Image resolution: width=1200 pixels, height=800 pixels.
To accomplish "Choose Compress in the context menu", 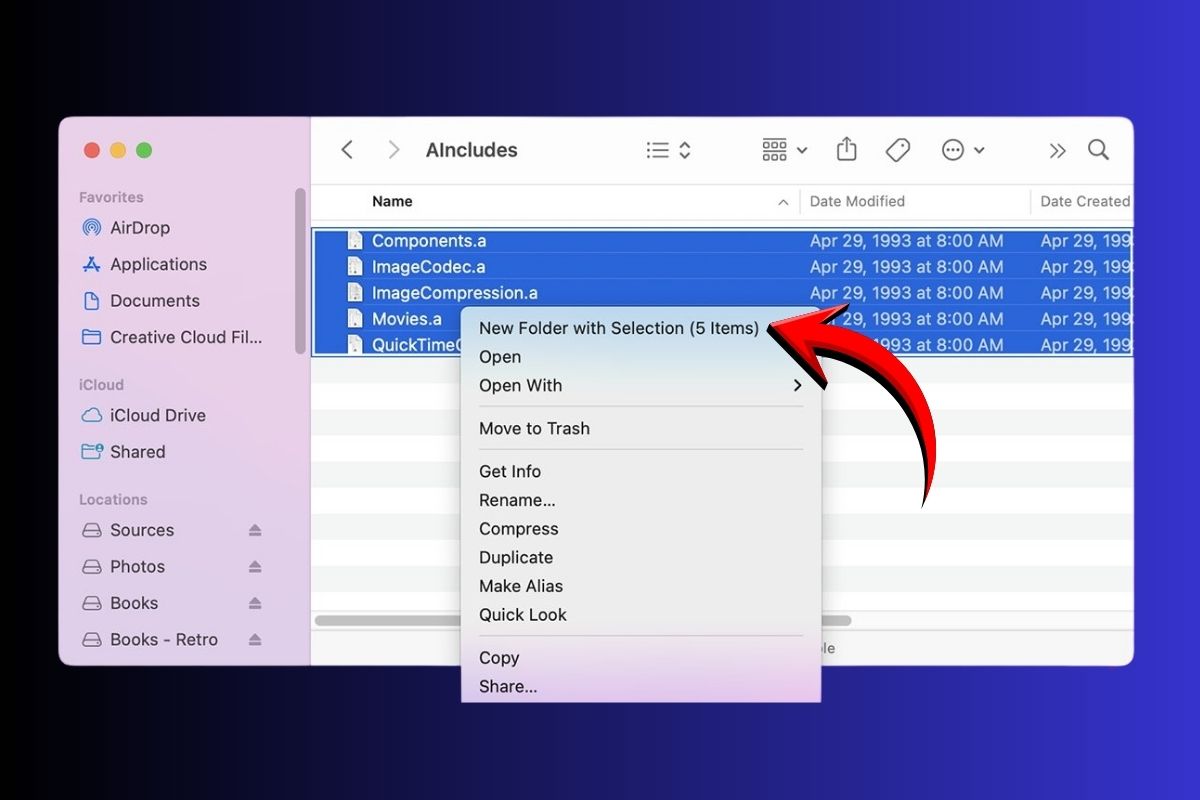I will pyautogui.click(x=518, y=529).
